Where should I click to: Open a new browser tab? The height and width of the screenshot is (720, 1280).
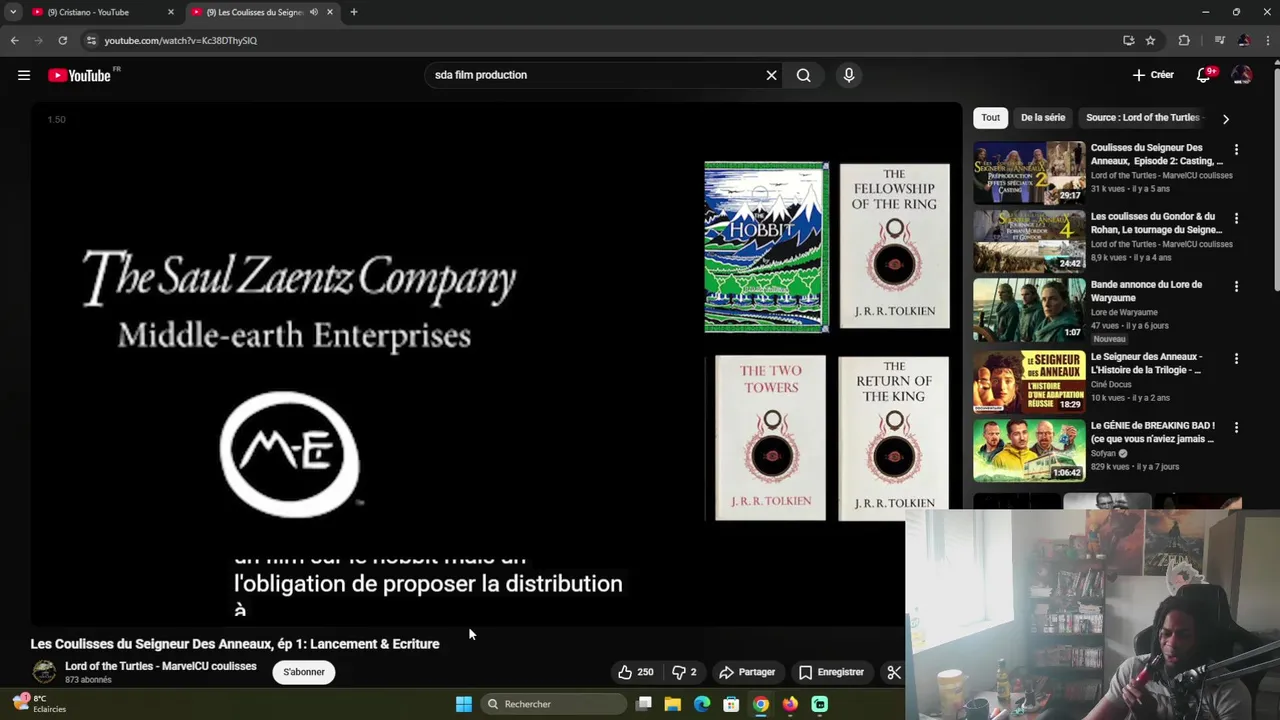point(353,12)
